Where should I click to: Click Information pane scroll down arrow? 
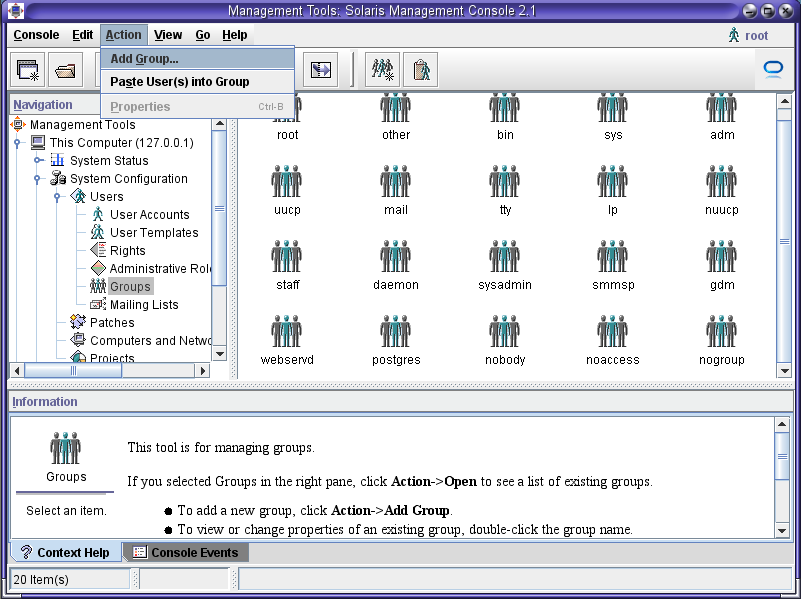click(x=782, y=531)
